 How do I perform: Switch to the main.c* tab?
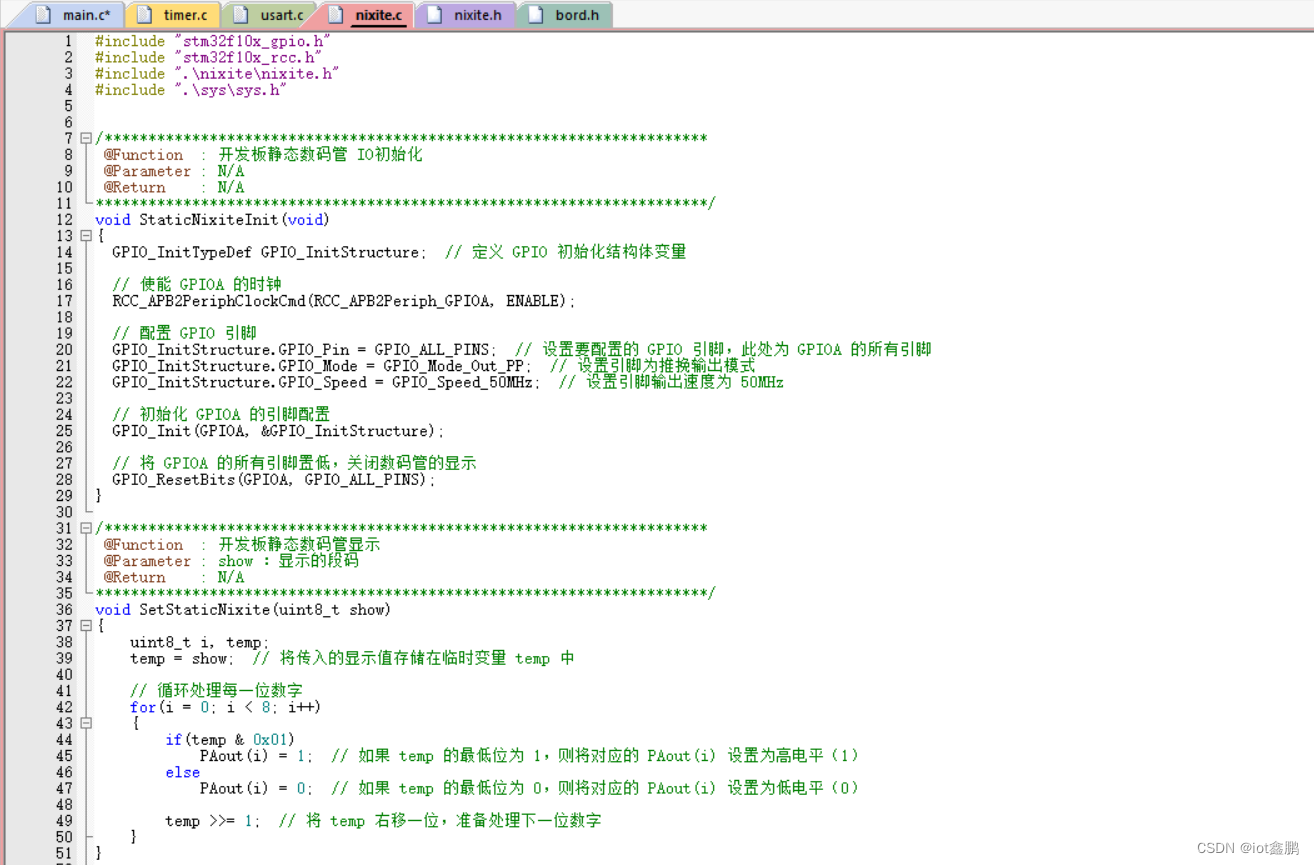[x=72, y=15]
